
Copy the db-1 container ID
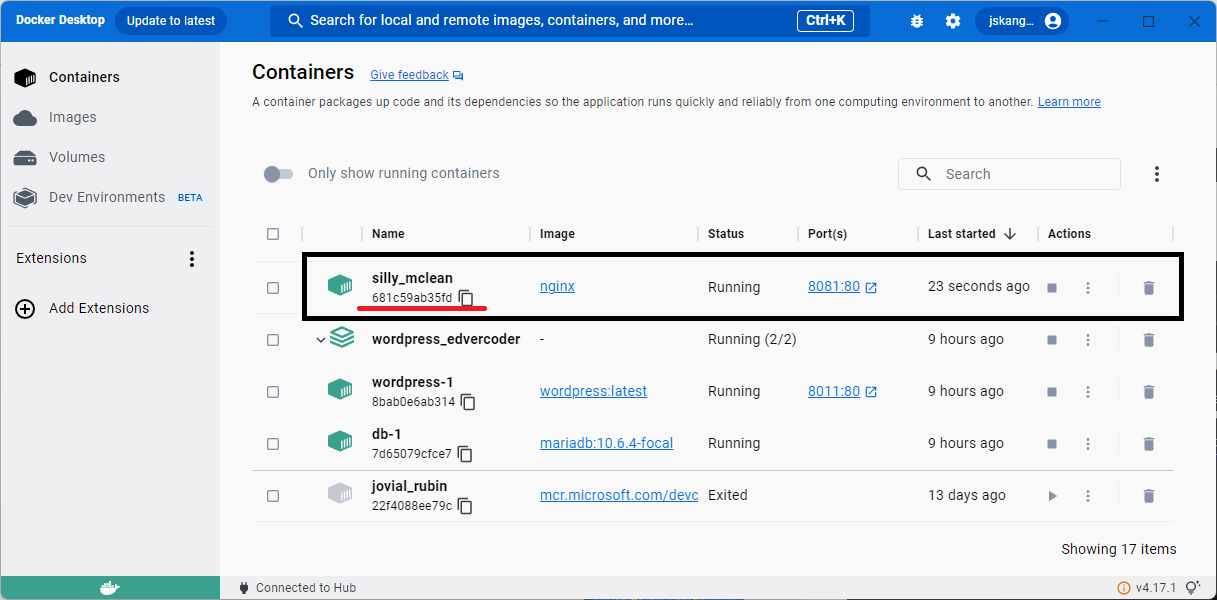465,454
